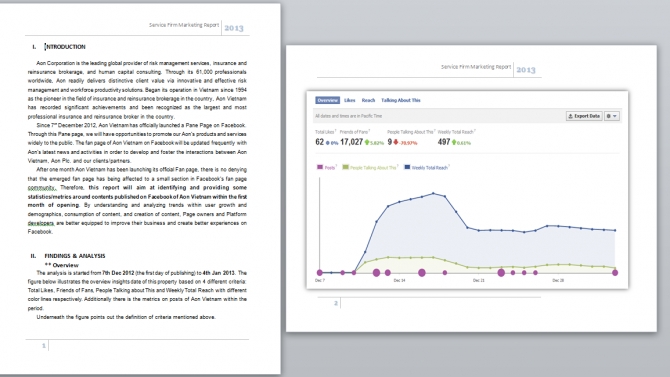Switch to the Likes tab

point(350,100)
